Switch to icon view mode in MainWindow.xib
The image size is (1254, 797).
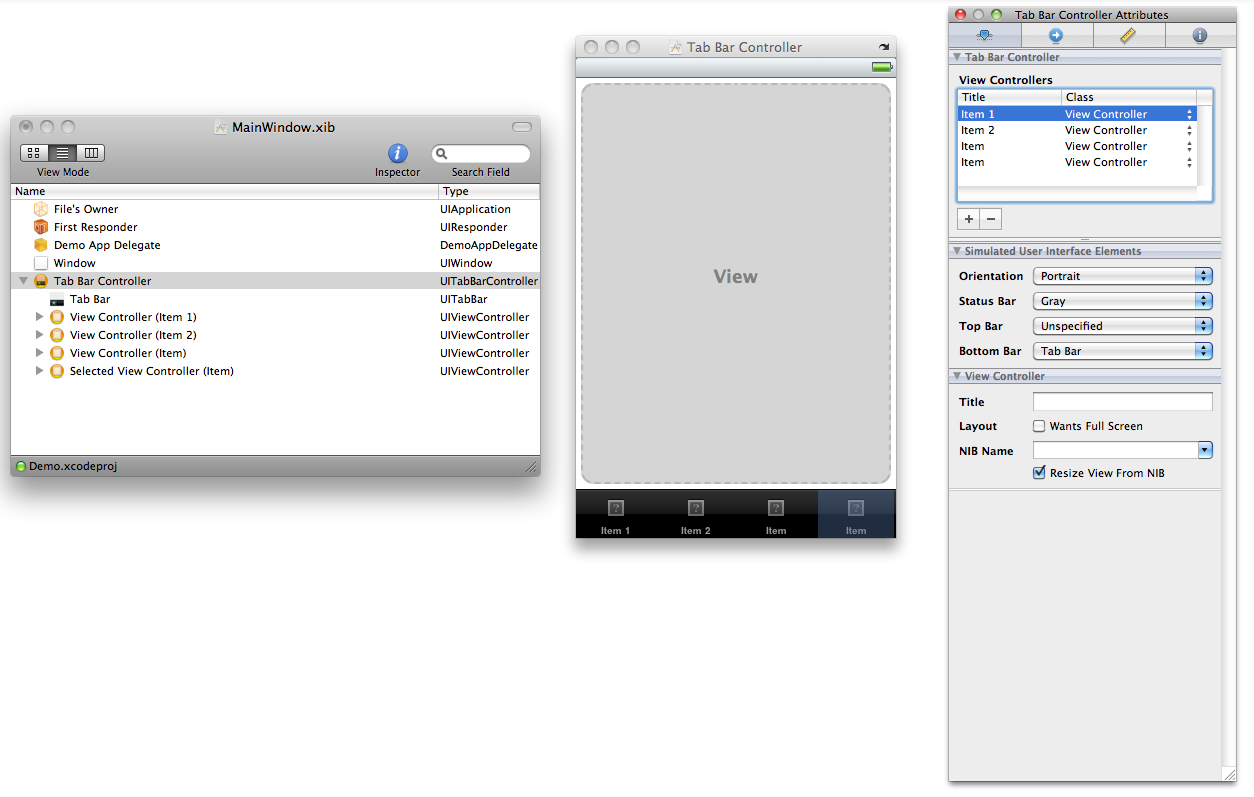[33, 152]
